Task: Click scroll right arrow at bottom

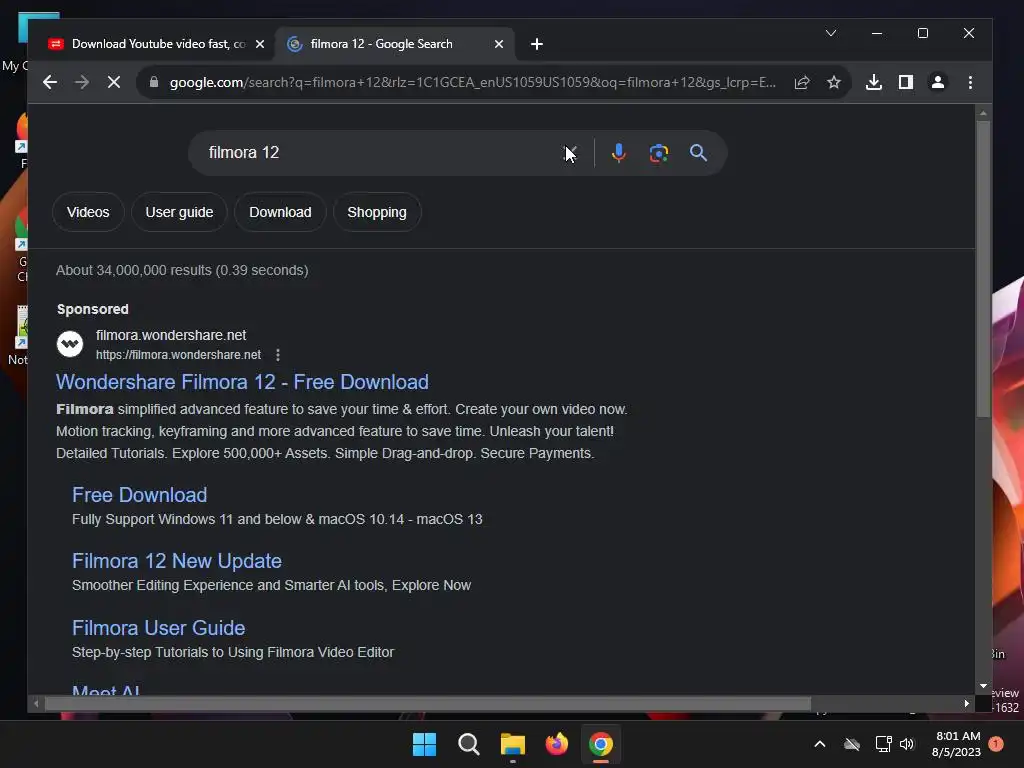Action: (967, 703)
